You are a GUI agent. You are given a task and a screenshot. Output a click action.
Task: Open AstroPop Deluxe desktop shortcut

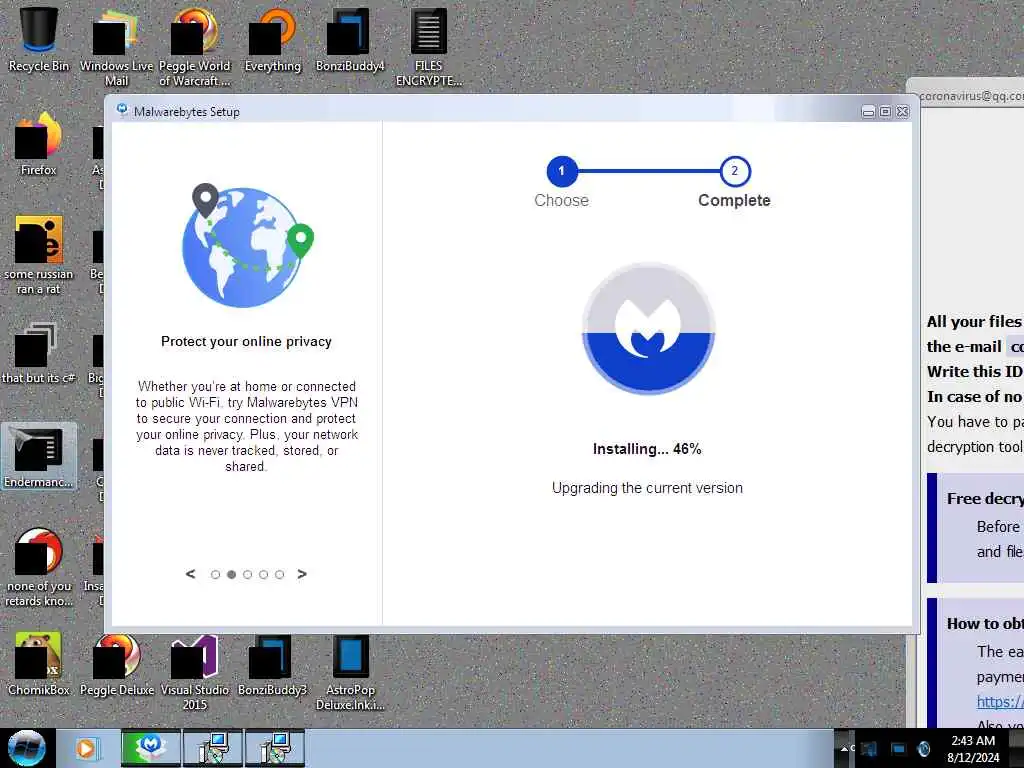click(x=350, y=671)
